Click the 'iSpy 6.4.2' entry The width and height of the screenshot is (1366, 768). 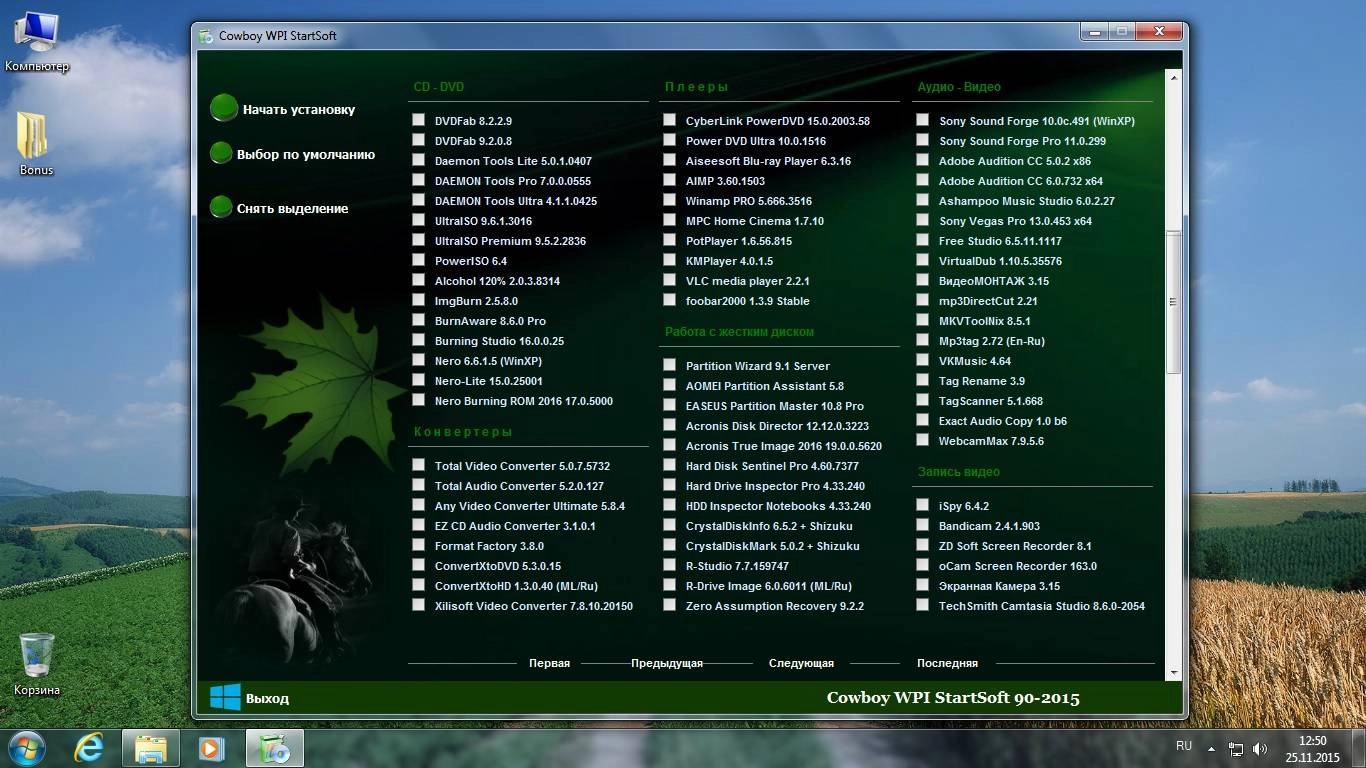click(963, 506)
